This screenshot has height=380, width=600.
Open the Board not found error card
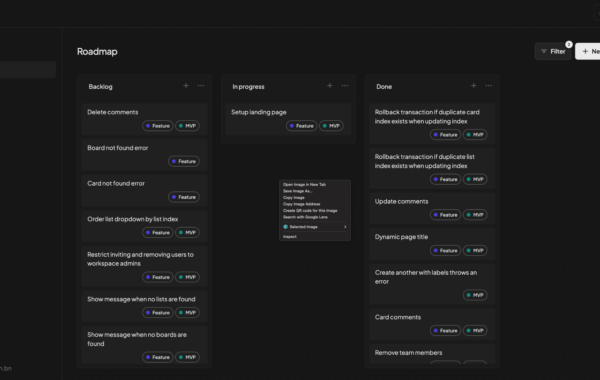coord(145,155)
